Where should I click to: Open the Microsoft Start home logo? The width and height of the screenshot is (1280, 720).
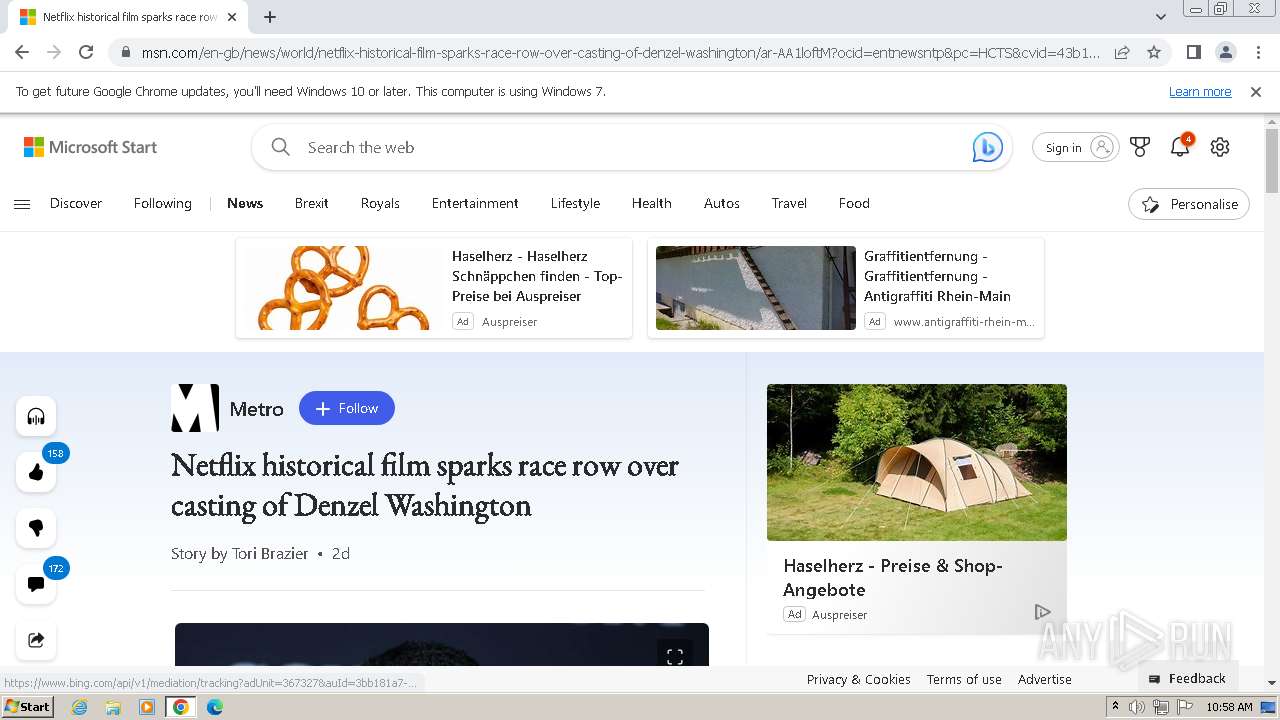91,147
